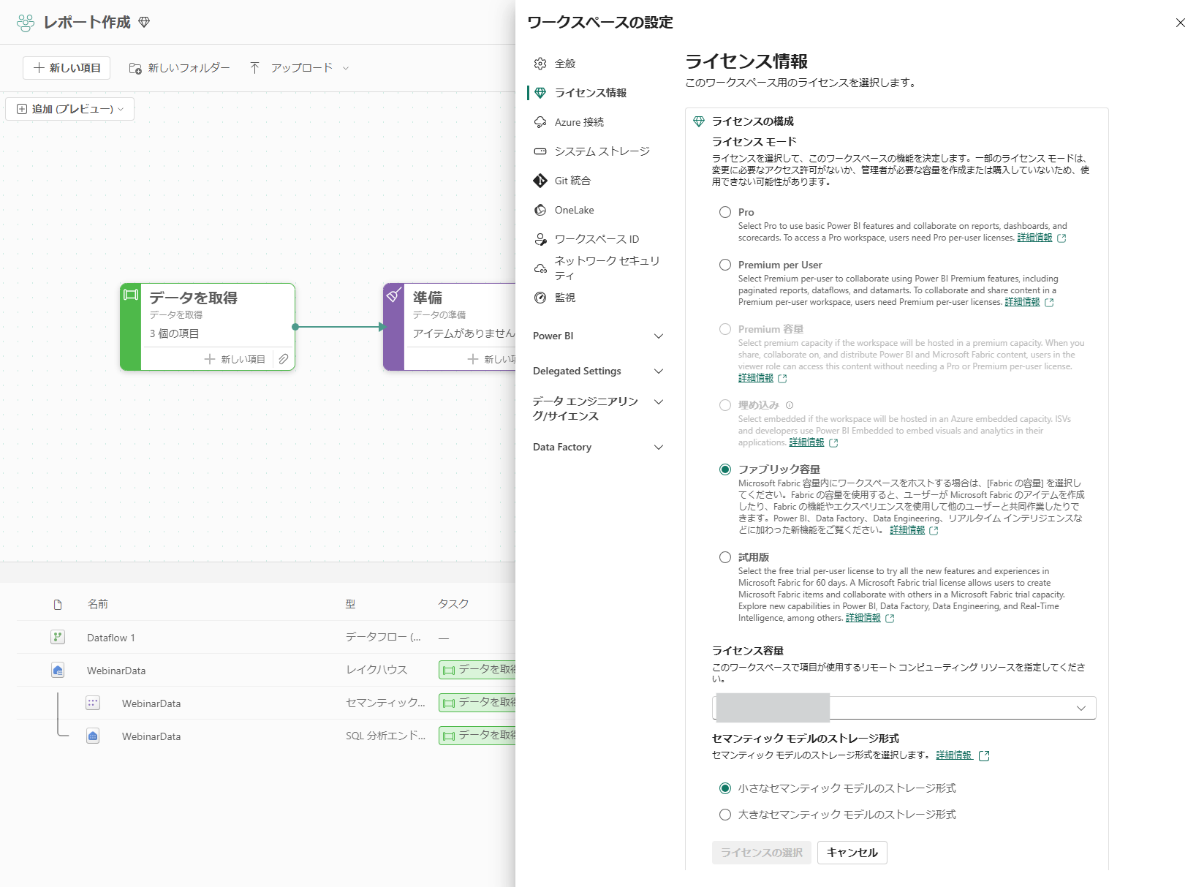
Task: Click the WebinarData semantic model icon
Action: pos(92,703)
